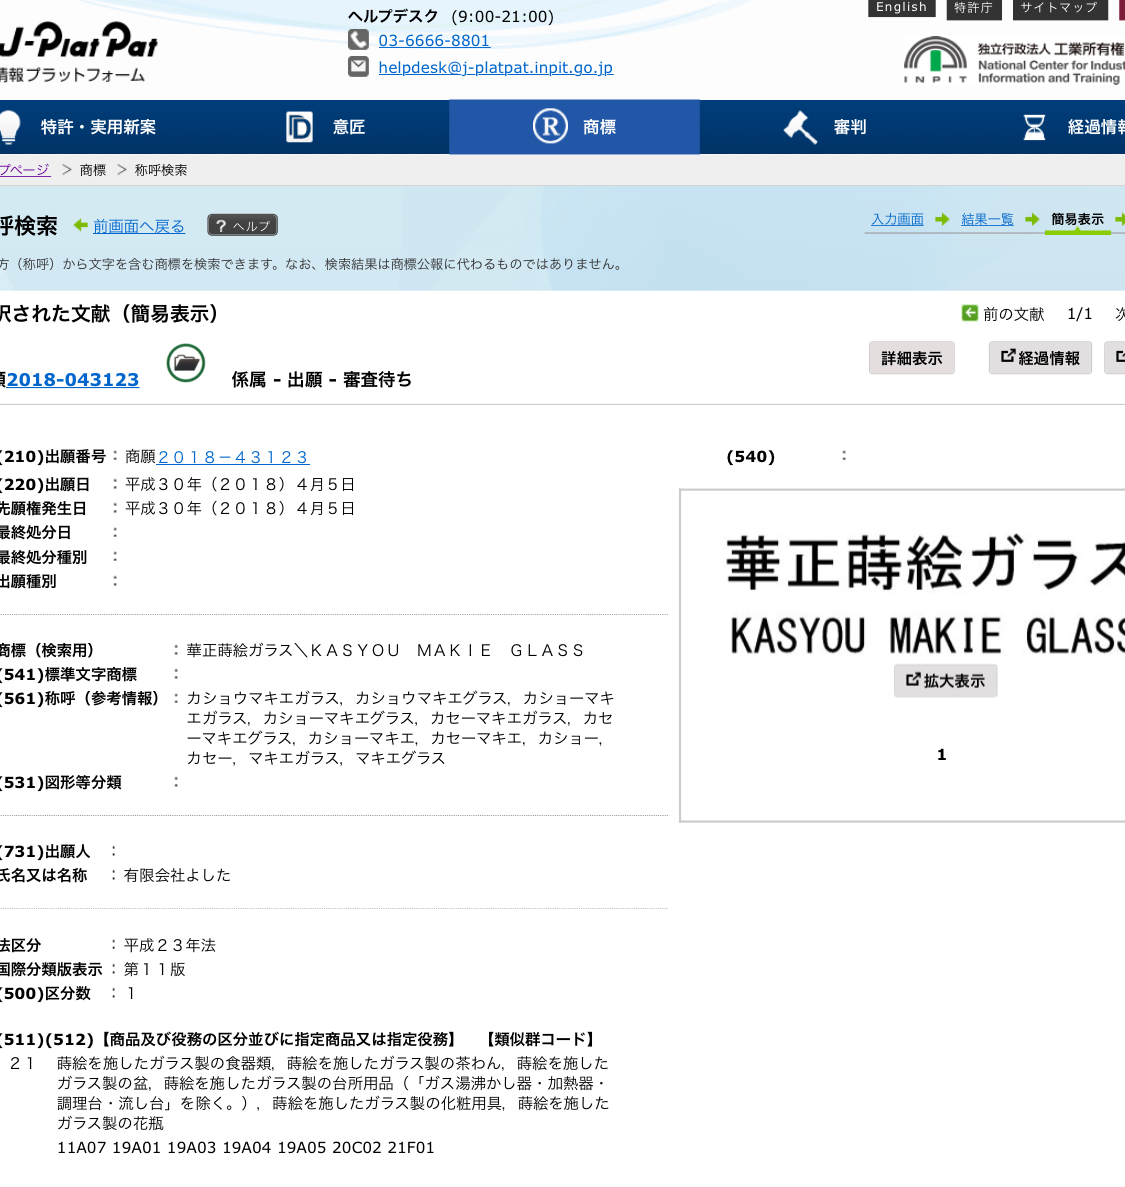Screen dimensions: 1125x1187
Task: Click the green arrow before 前画面へ戻る
Action: [x=80, y=226]
